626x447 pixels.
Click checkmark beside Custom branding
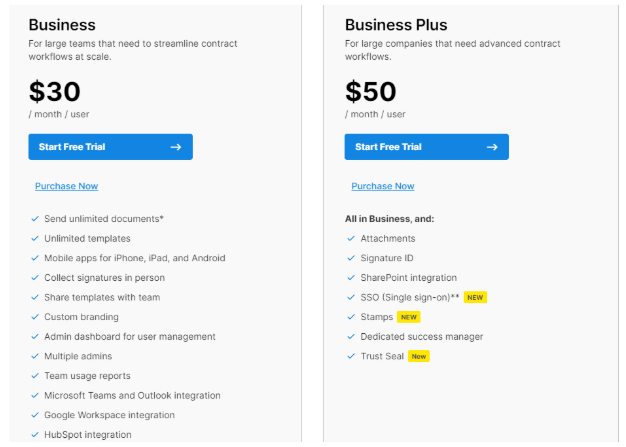click(x=35, y=317)
